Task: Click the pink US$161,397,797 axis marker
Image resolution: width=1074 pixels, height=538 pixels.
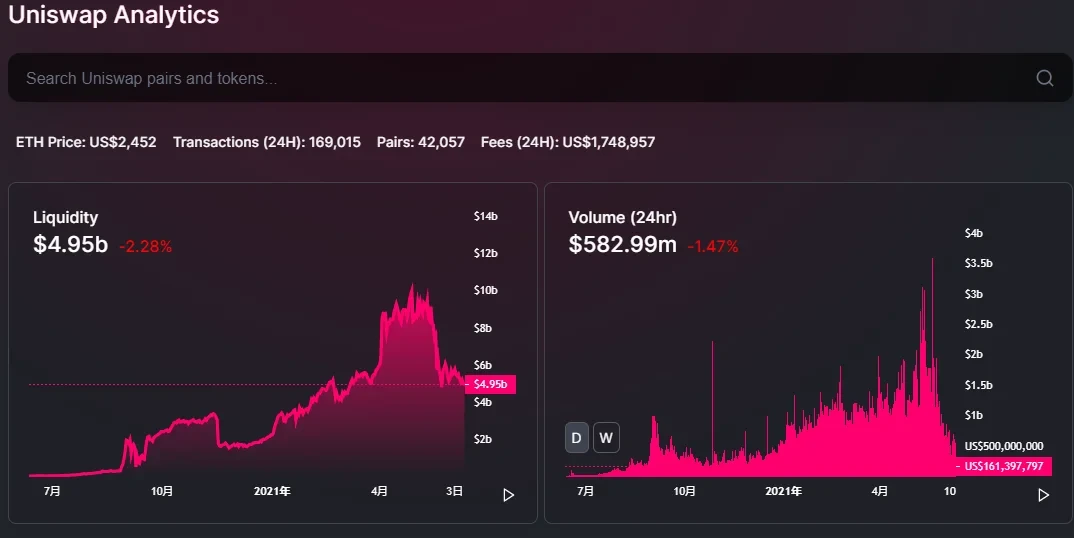Action: [x=1003, y=466]
